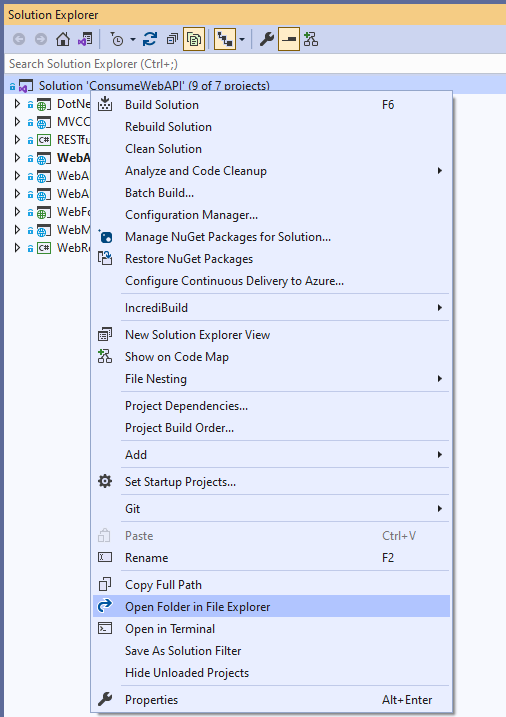Click the wrench Properties toolbar icon
Viewport: 506px width, 717px height.
click(x=266, y=39)
